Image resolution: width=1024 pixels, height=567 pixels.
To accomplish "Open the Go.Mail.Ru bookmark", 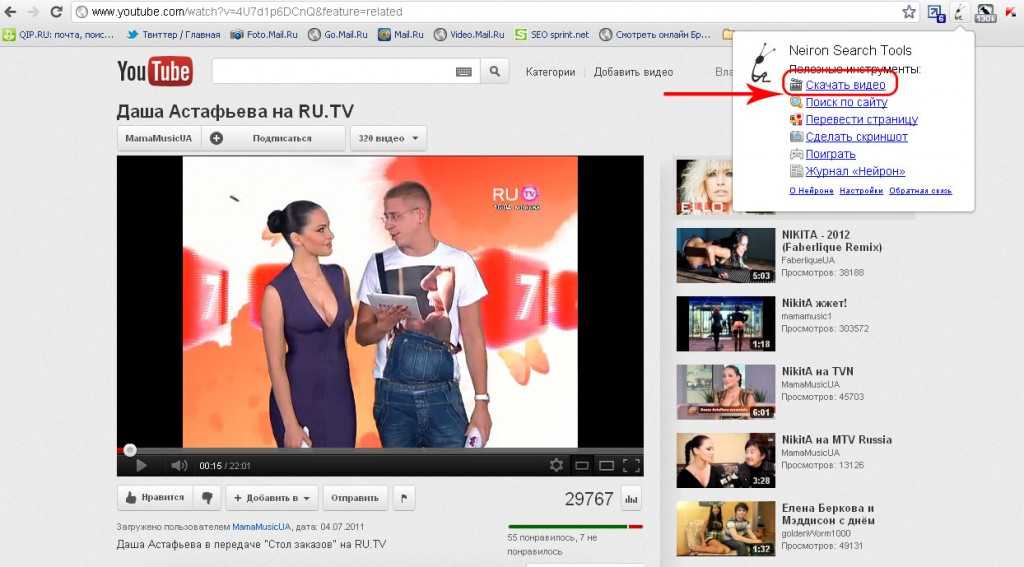I will click(338, 35).
